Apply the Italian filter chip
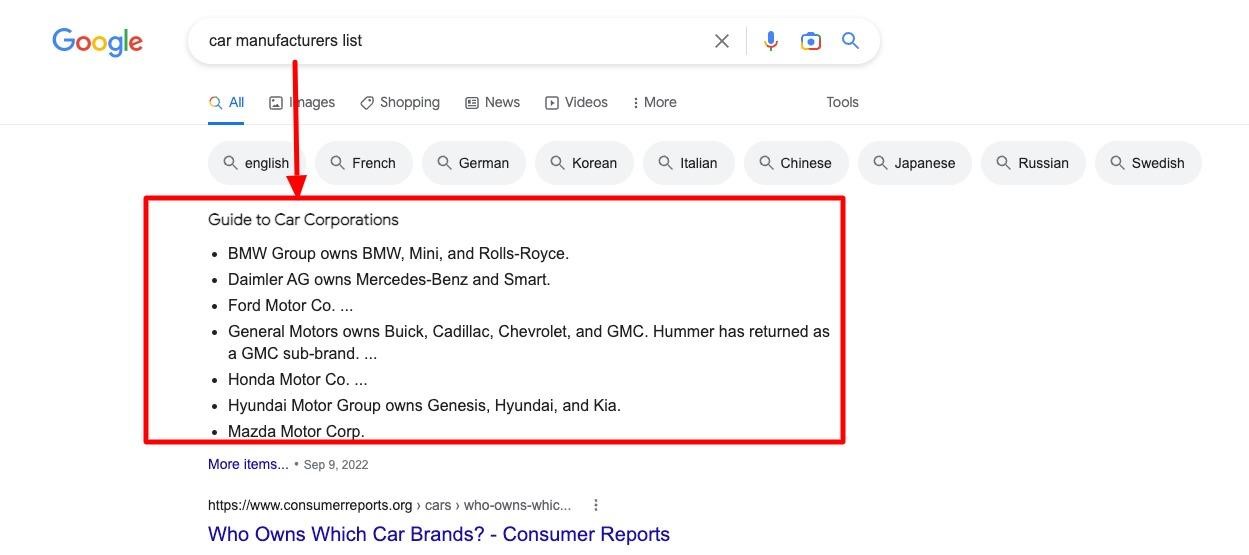1249x555 pixels. click(x=689, y=163)
